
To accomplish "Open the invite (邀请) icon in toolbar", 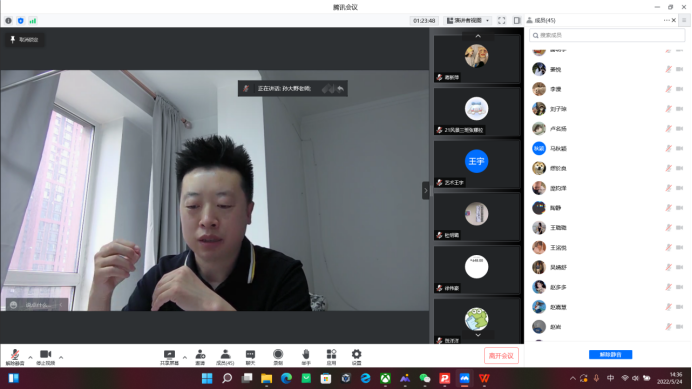I will click(200, 357).
